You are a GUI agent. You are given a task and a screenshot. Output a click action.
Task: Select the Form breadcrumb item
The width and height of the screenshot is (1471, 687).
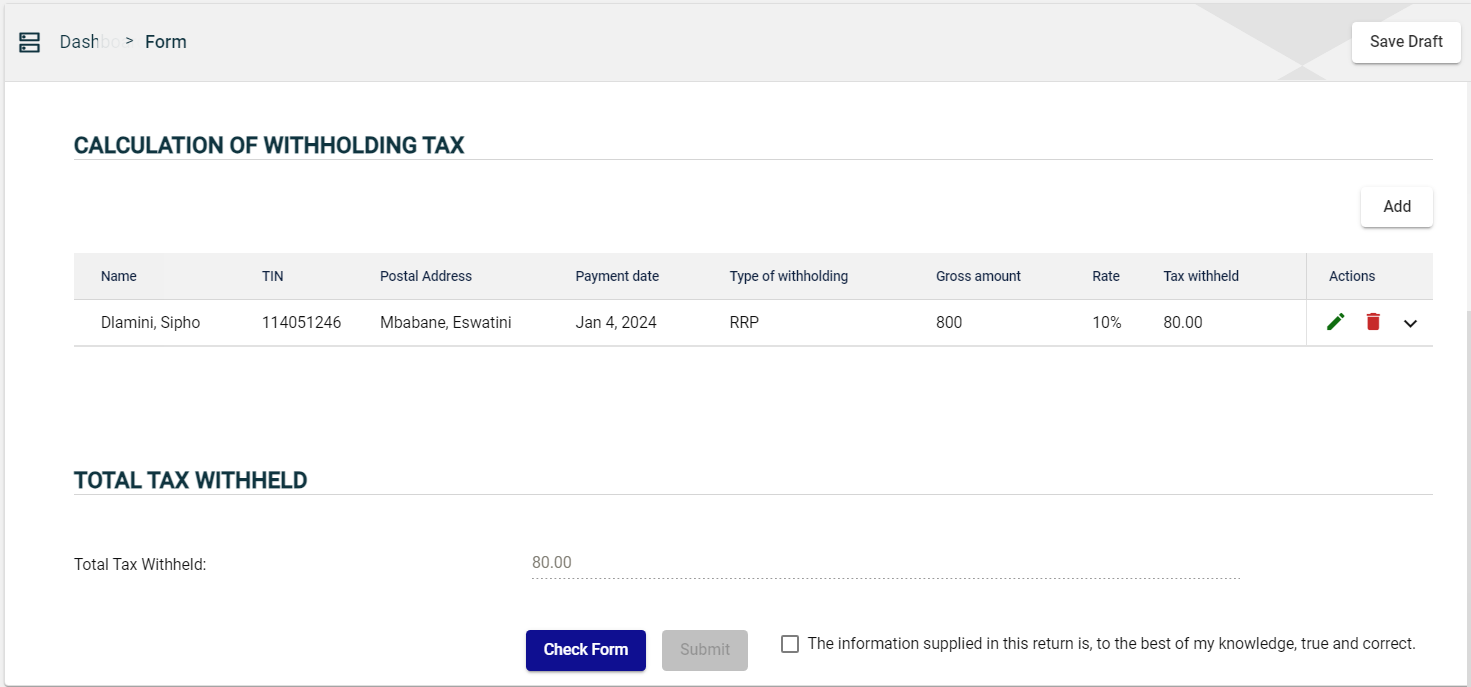166,42
